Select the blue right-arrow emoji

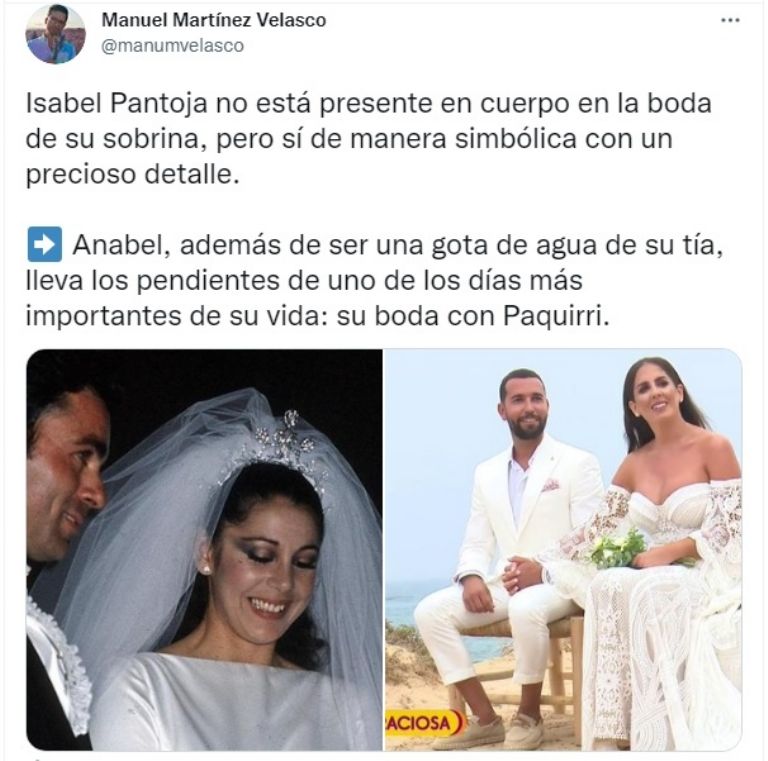(x=45, y=244)
